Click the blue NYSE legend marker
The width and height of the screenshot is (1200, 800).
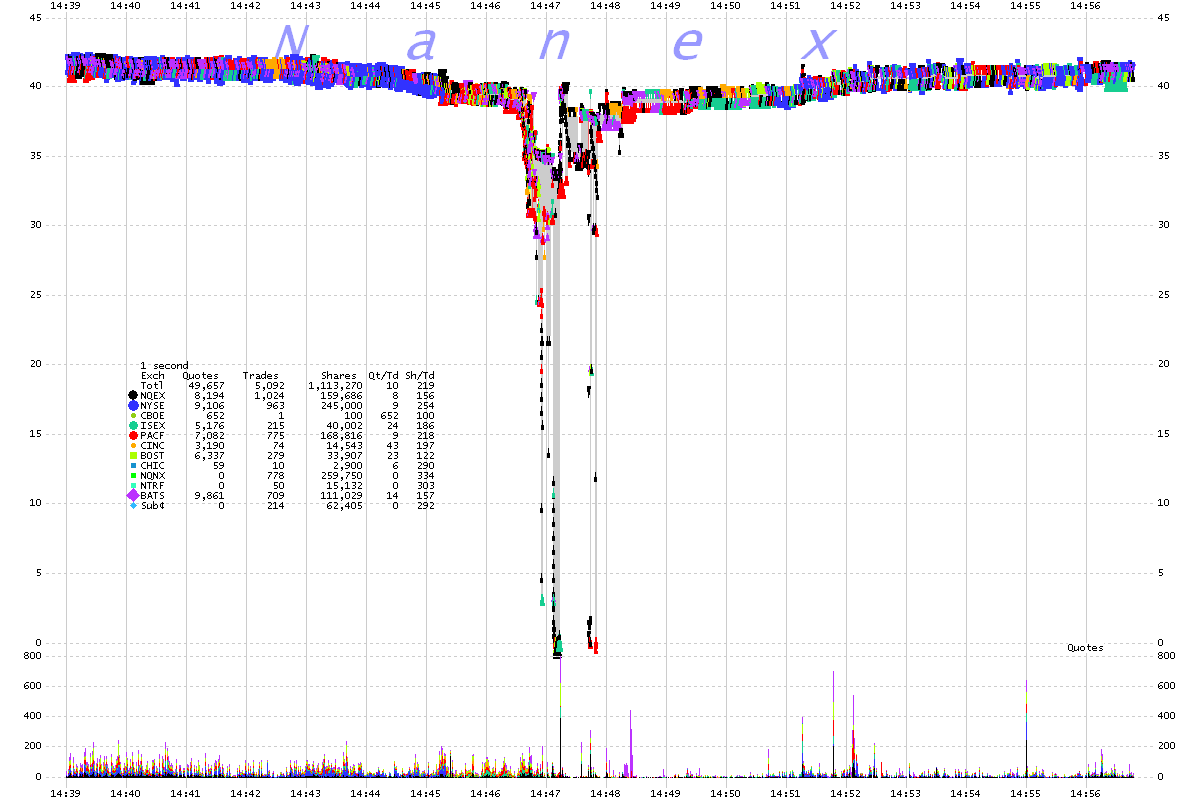[x=133, y=405]
